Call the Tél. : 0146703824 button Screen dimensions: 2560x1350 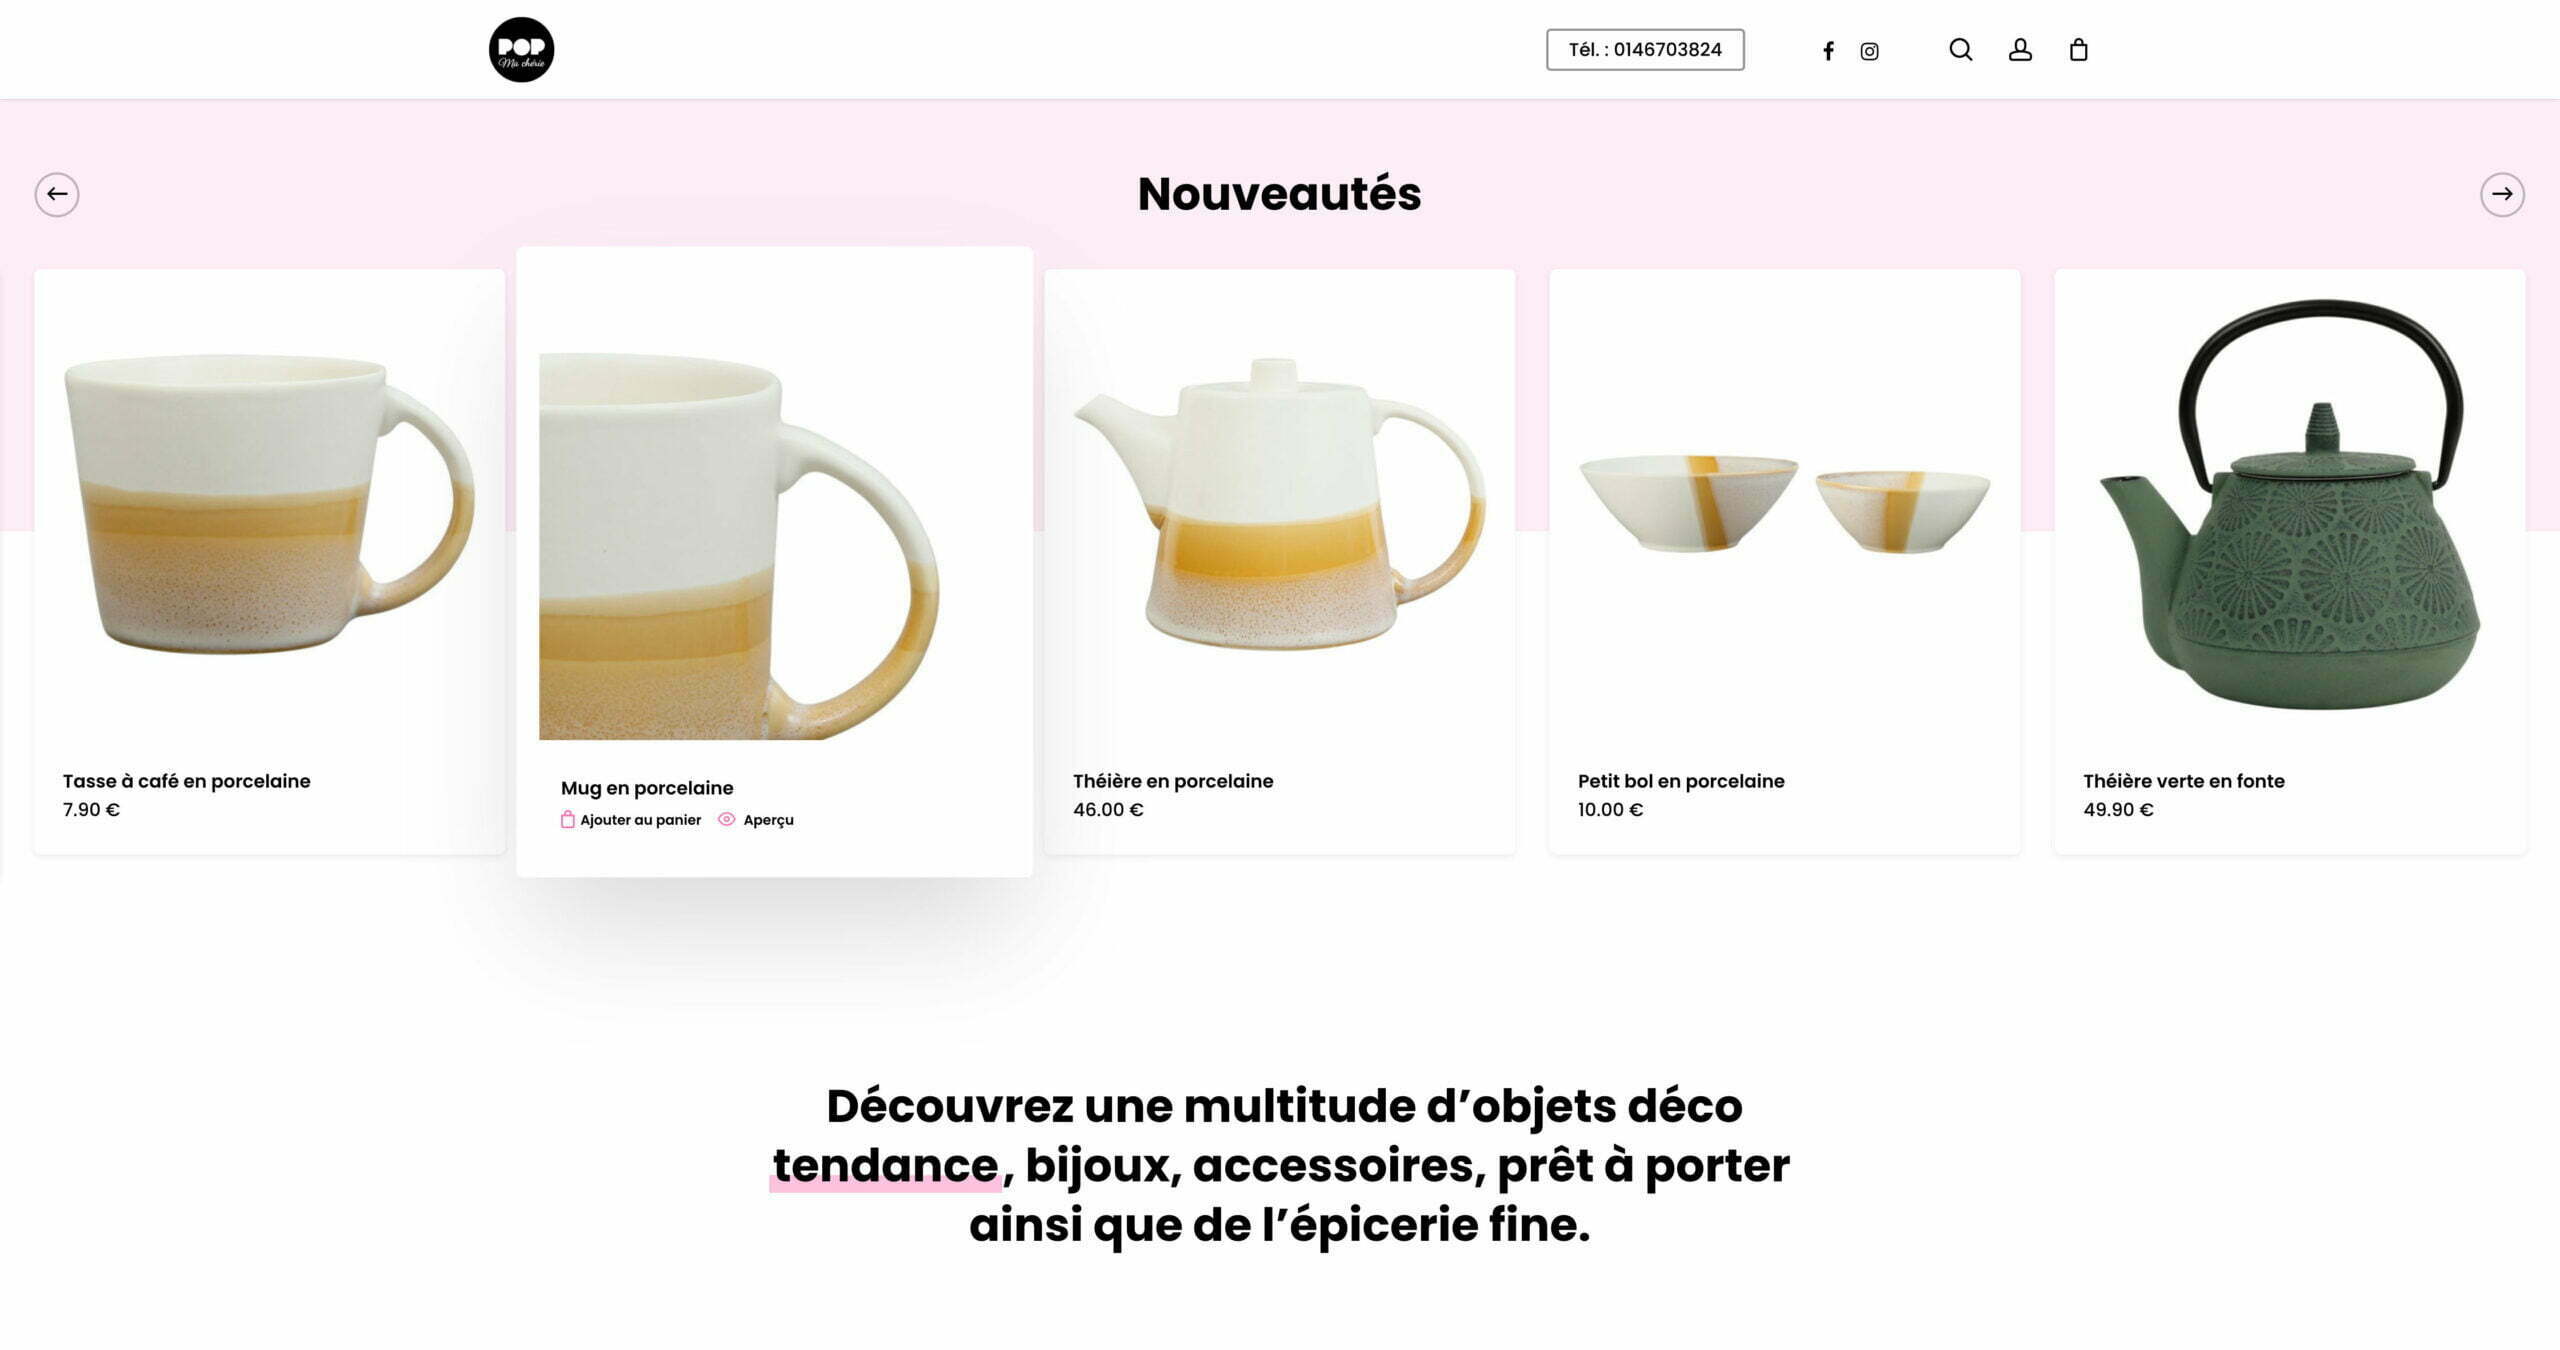pyautogui.click(x=1645, y=49)
